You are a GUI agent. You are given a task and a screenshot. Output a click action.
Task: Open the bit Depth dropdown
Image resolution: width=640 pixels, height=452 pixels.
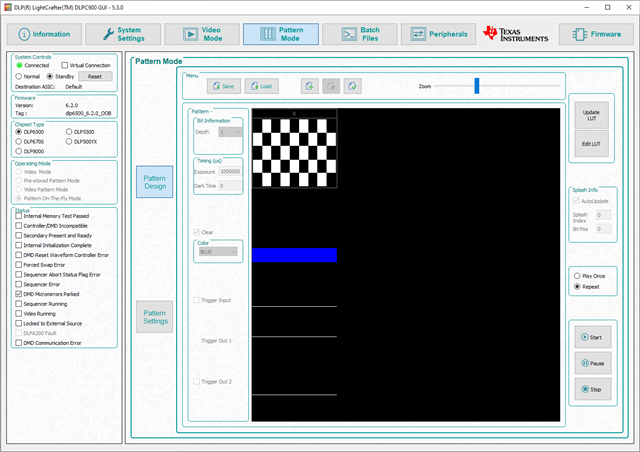[230, 132]
